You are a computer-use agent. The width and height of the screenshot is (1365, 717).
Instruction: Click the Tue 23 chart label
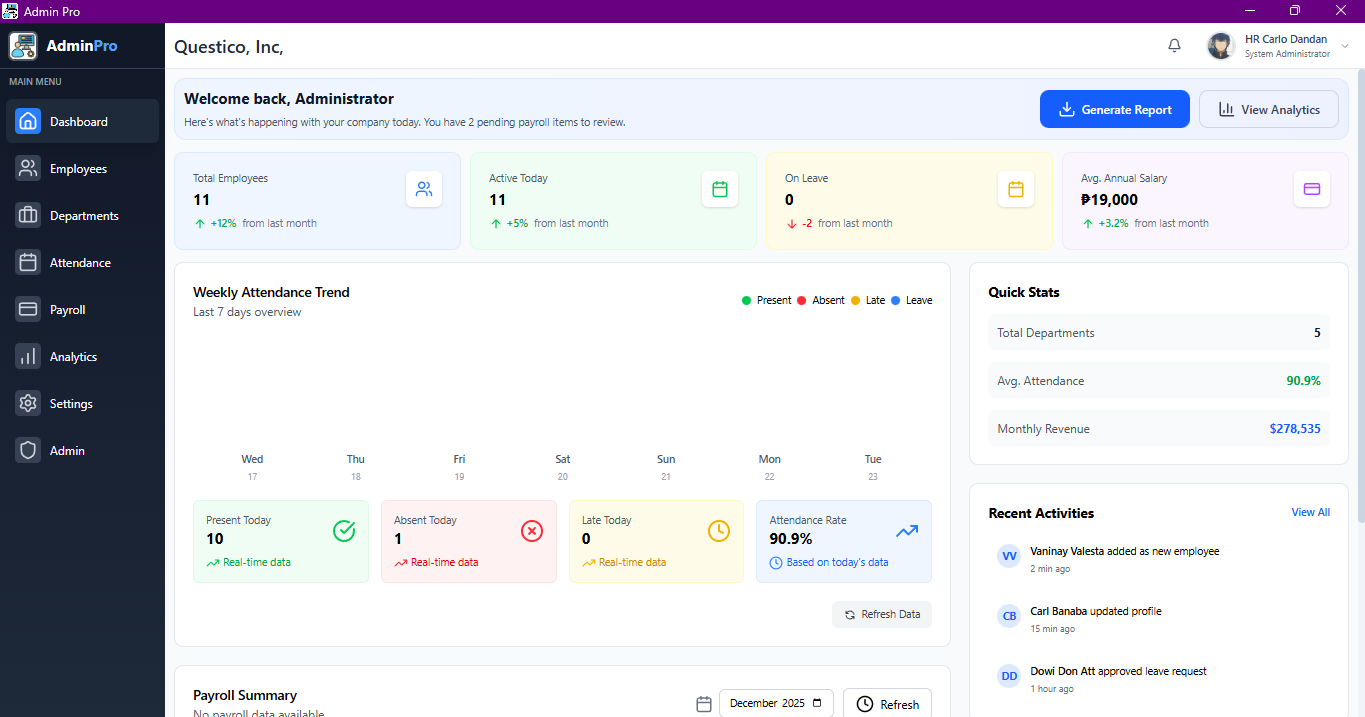pos(873,467)
